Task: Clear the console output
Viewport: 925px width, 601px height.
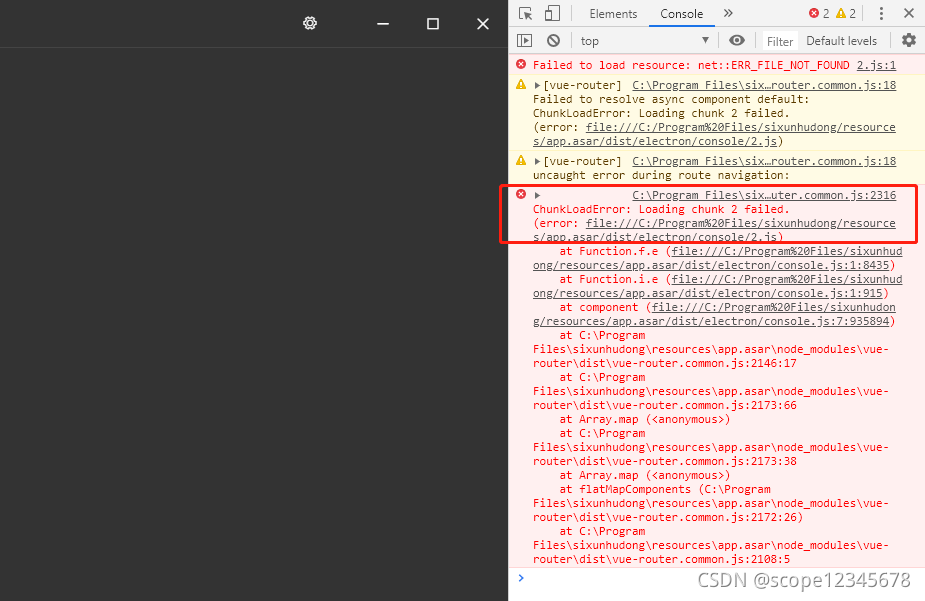Action: click(x=553, y=40)
